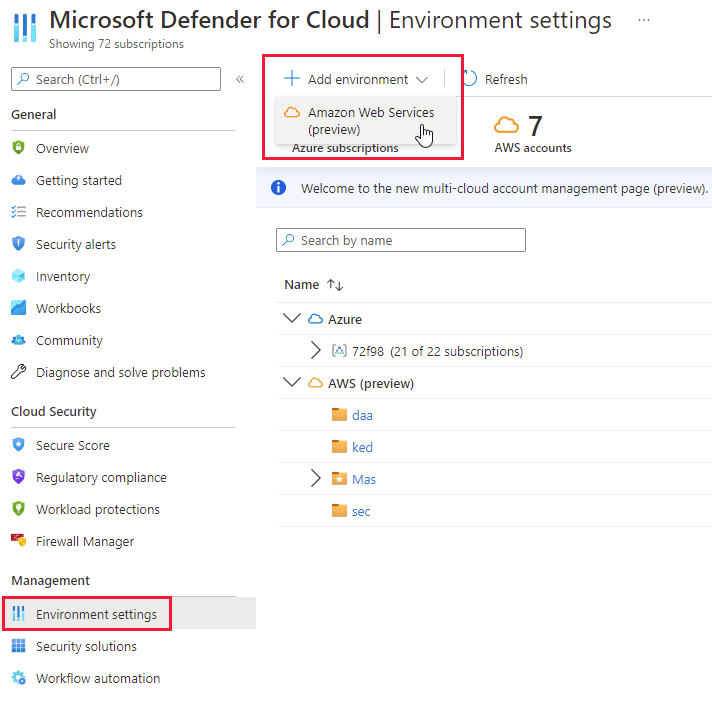The width and height of the screenshot is (712, 717).
Task: Open Security solutions page
Action: click(86, 646)
